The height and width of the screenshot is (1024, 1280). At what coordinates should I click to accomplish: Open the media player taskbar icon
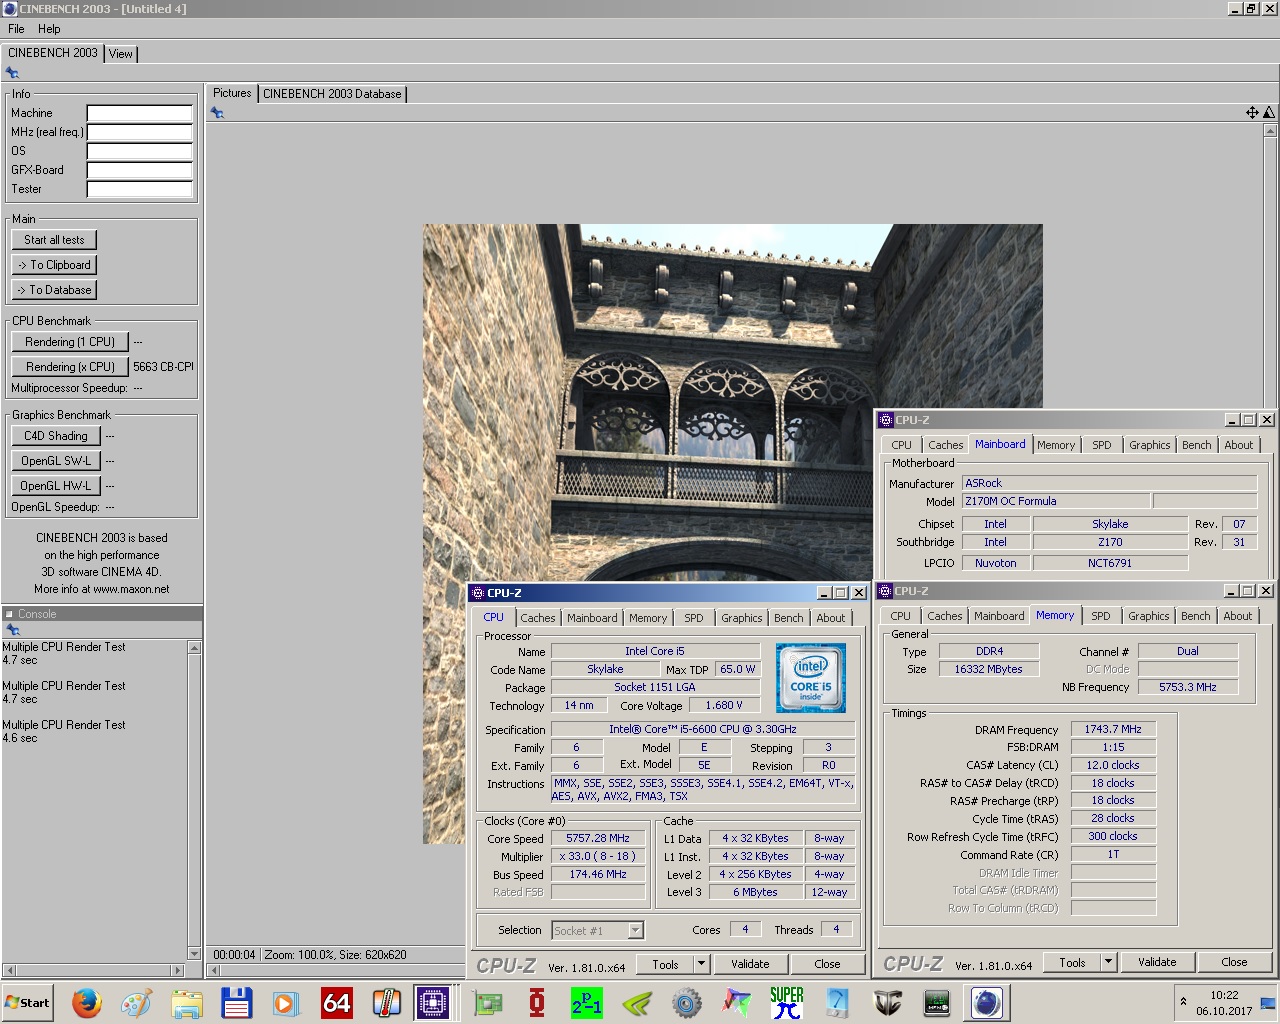pyautogui.click(x=287, y=1002)
